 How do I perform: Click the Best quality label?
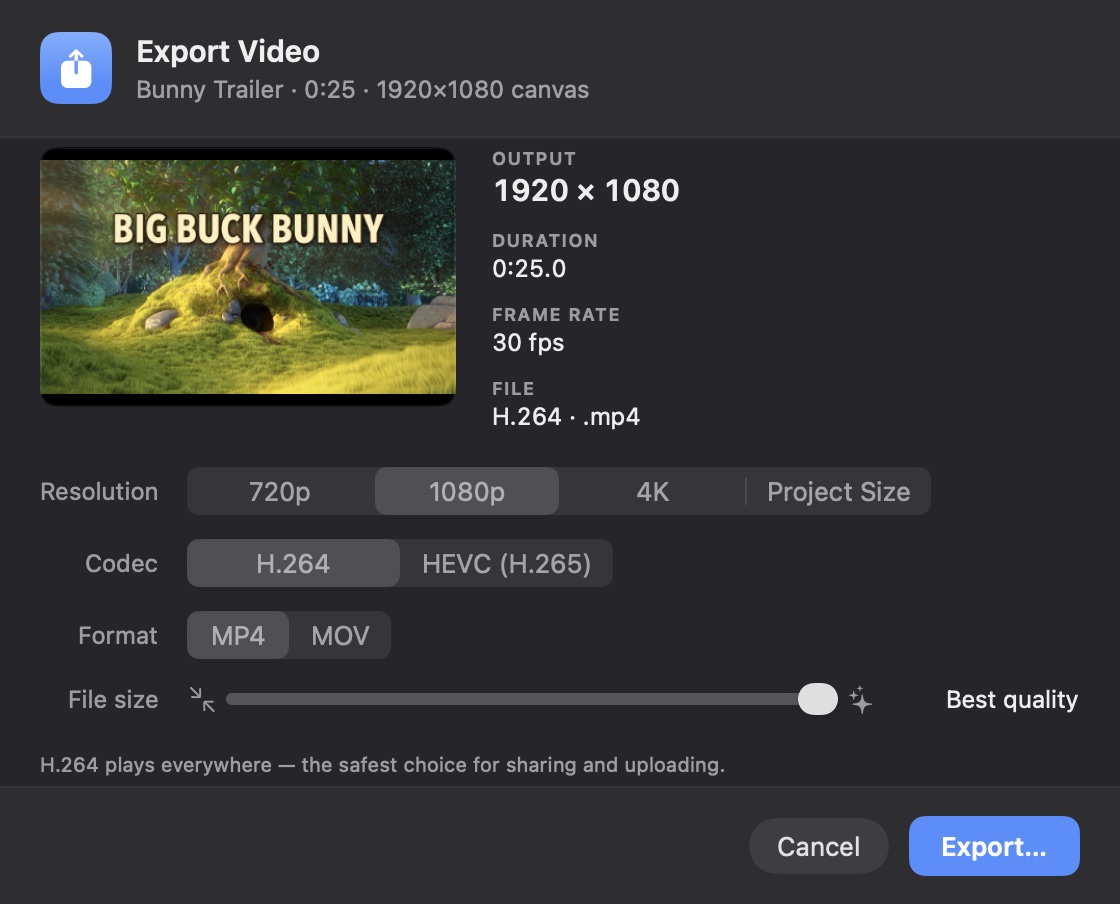pos(1012,700)
